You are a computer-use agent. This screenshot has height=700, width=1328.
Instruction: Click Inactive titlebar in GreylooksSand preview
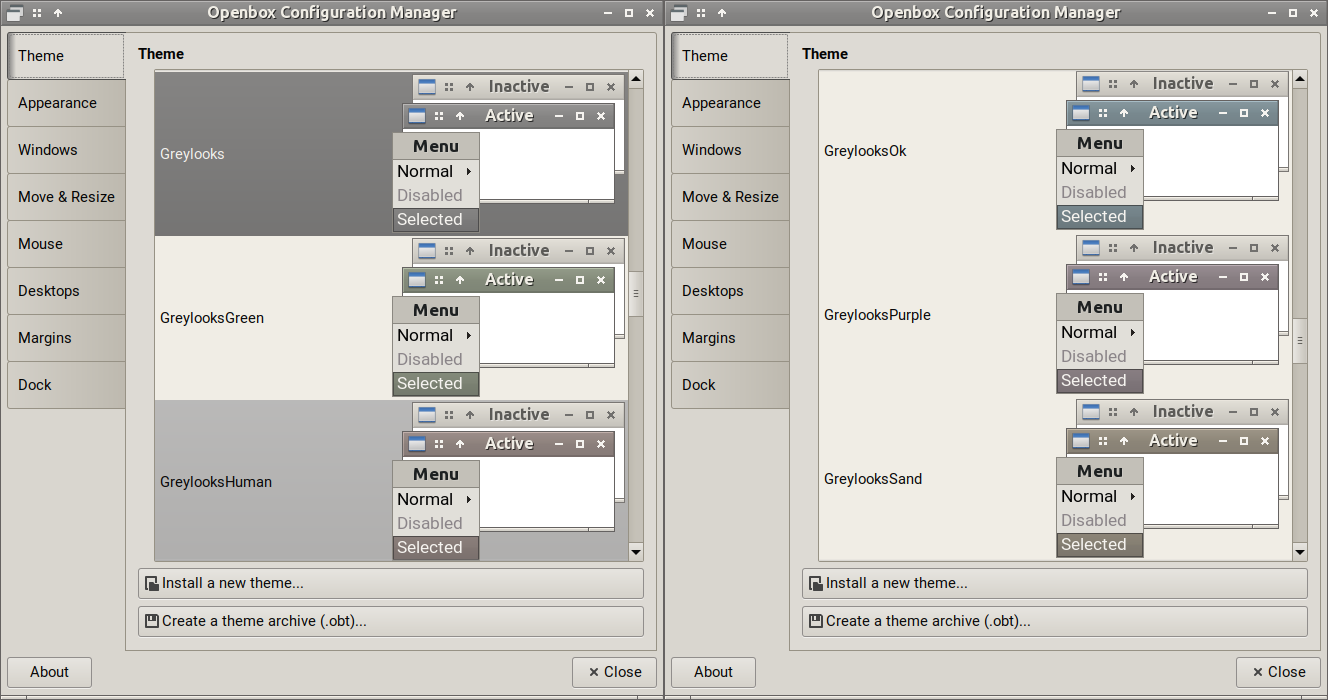pyautogui.click(x=1182, y=412)
